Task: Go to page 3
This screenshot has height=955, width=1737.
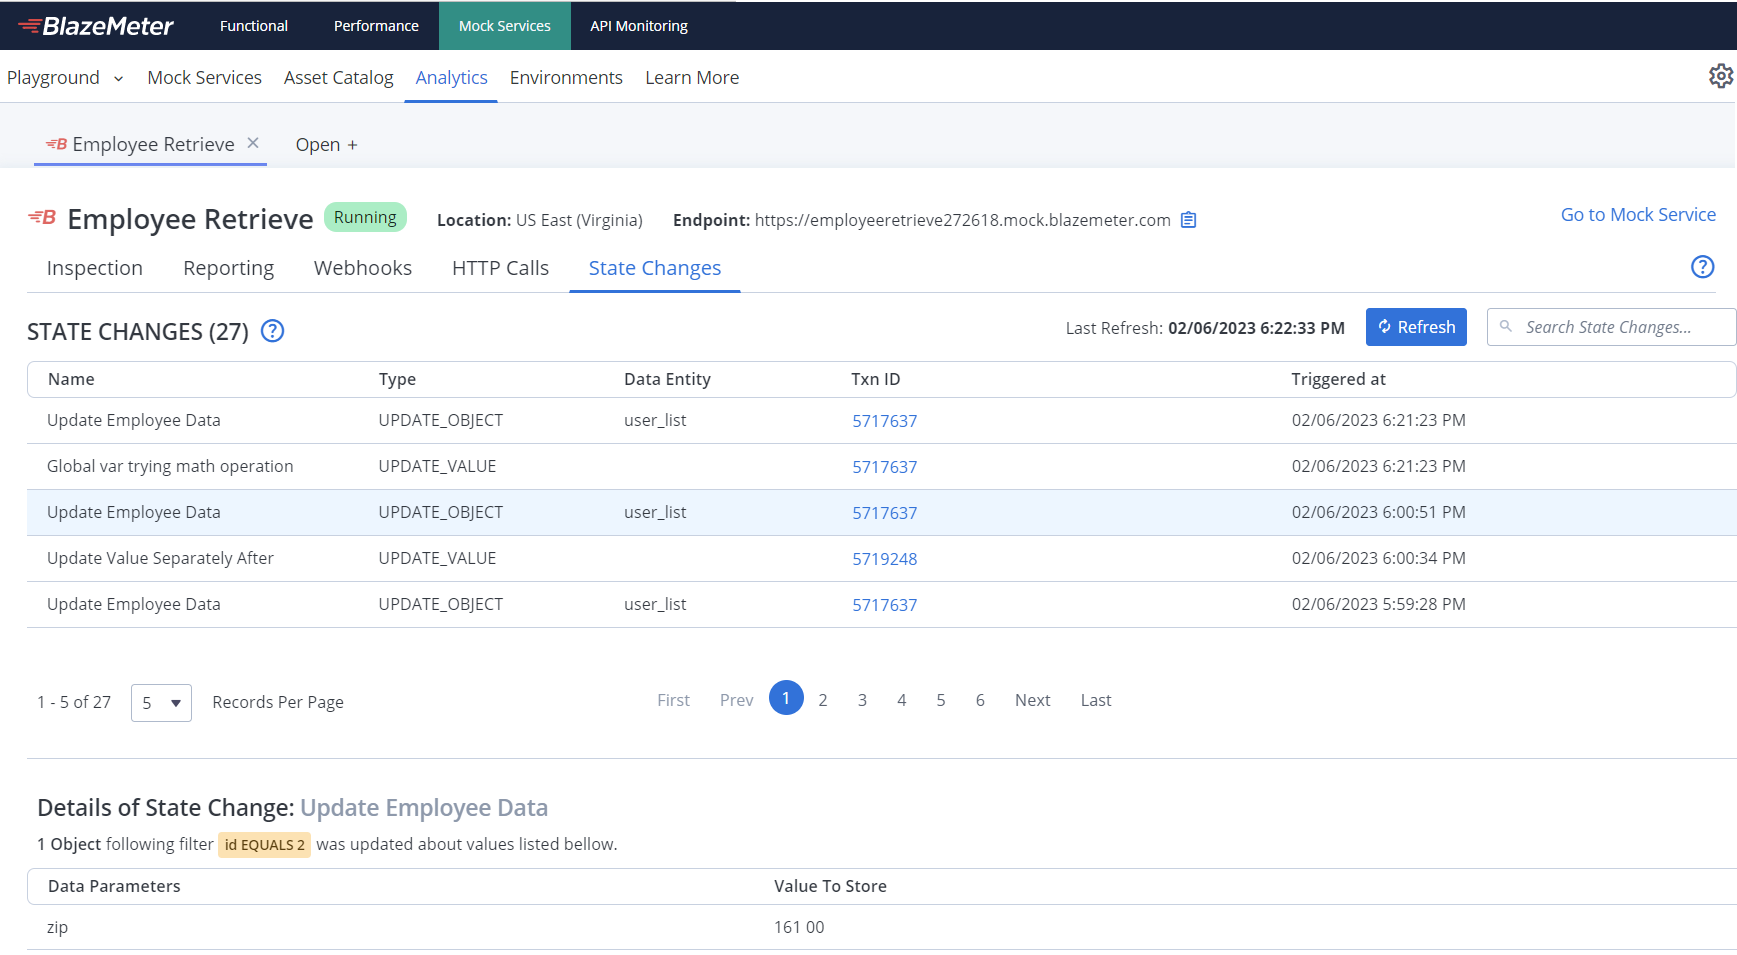Action: (862, 701)
